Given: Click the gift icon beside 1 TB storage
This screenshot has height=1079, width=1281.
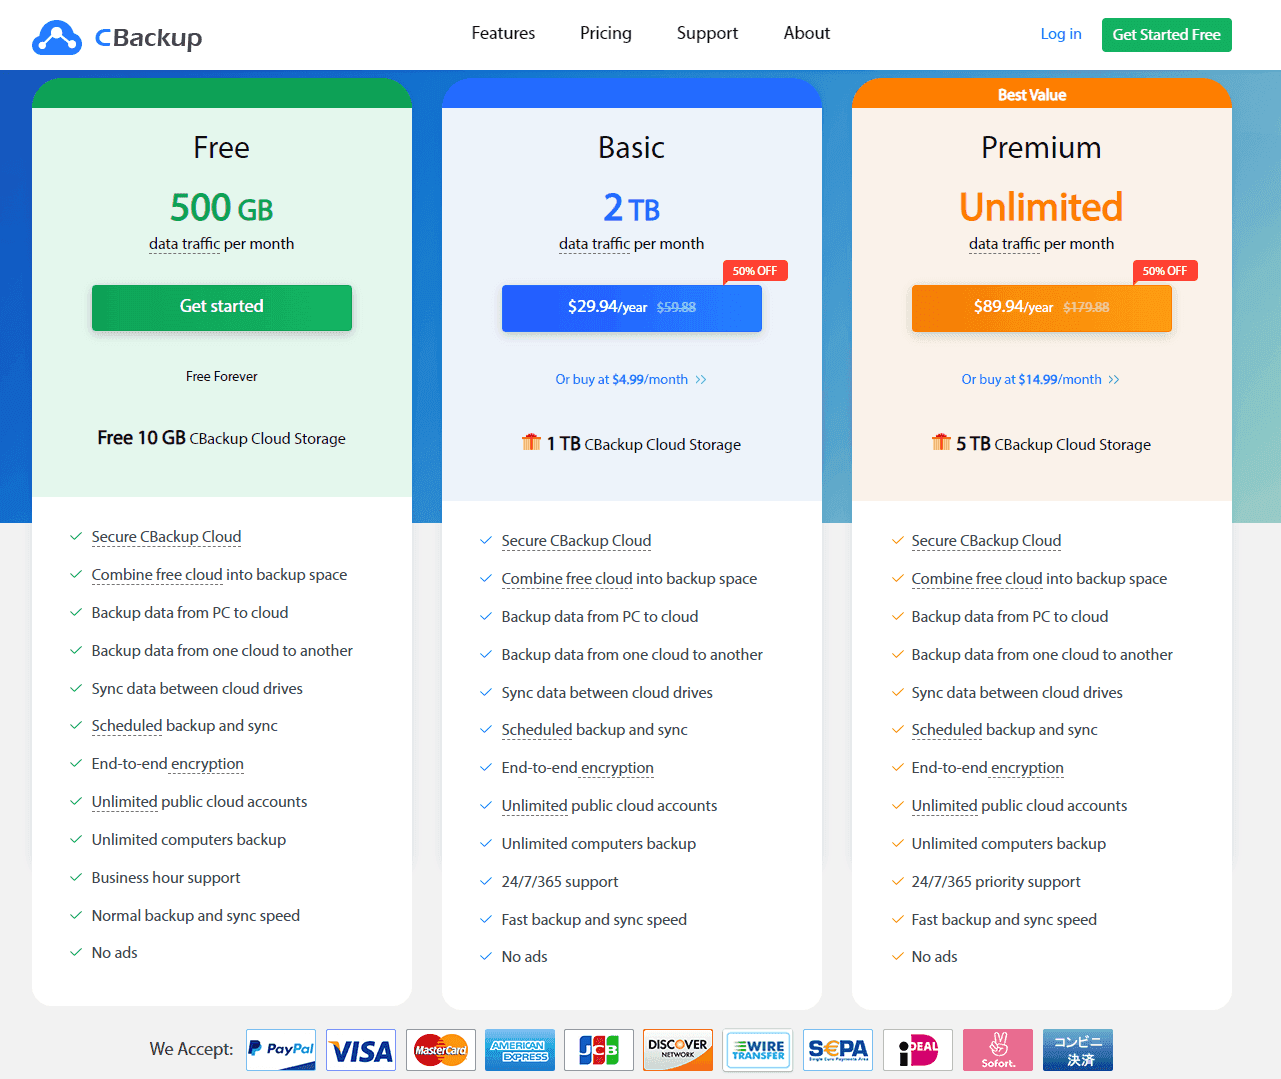Looking at the screenshot, I should pos(531,442).
